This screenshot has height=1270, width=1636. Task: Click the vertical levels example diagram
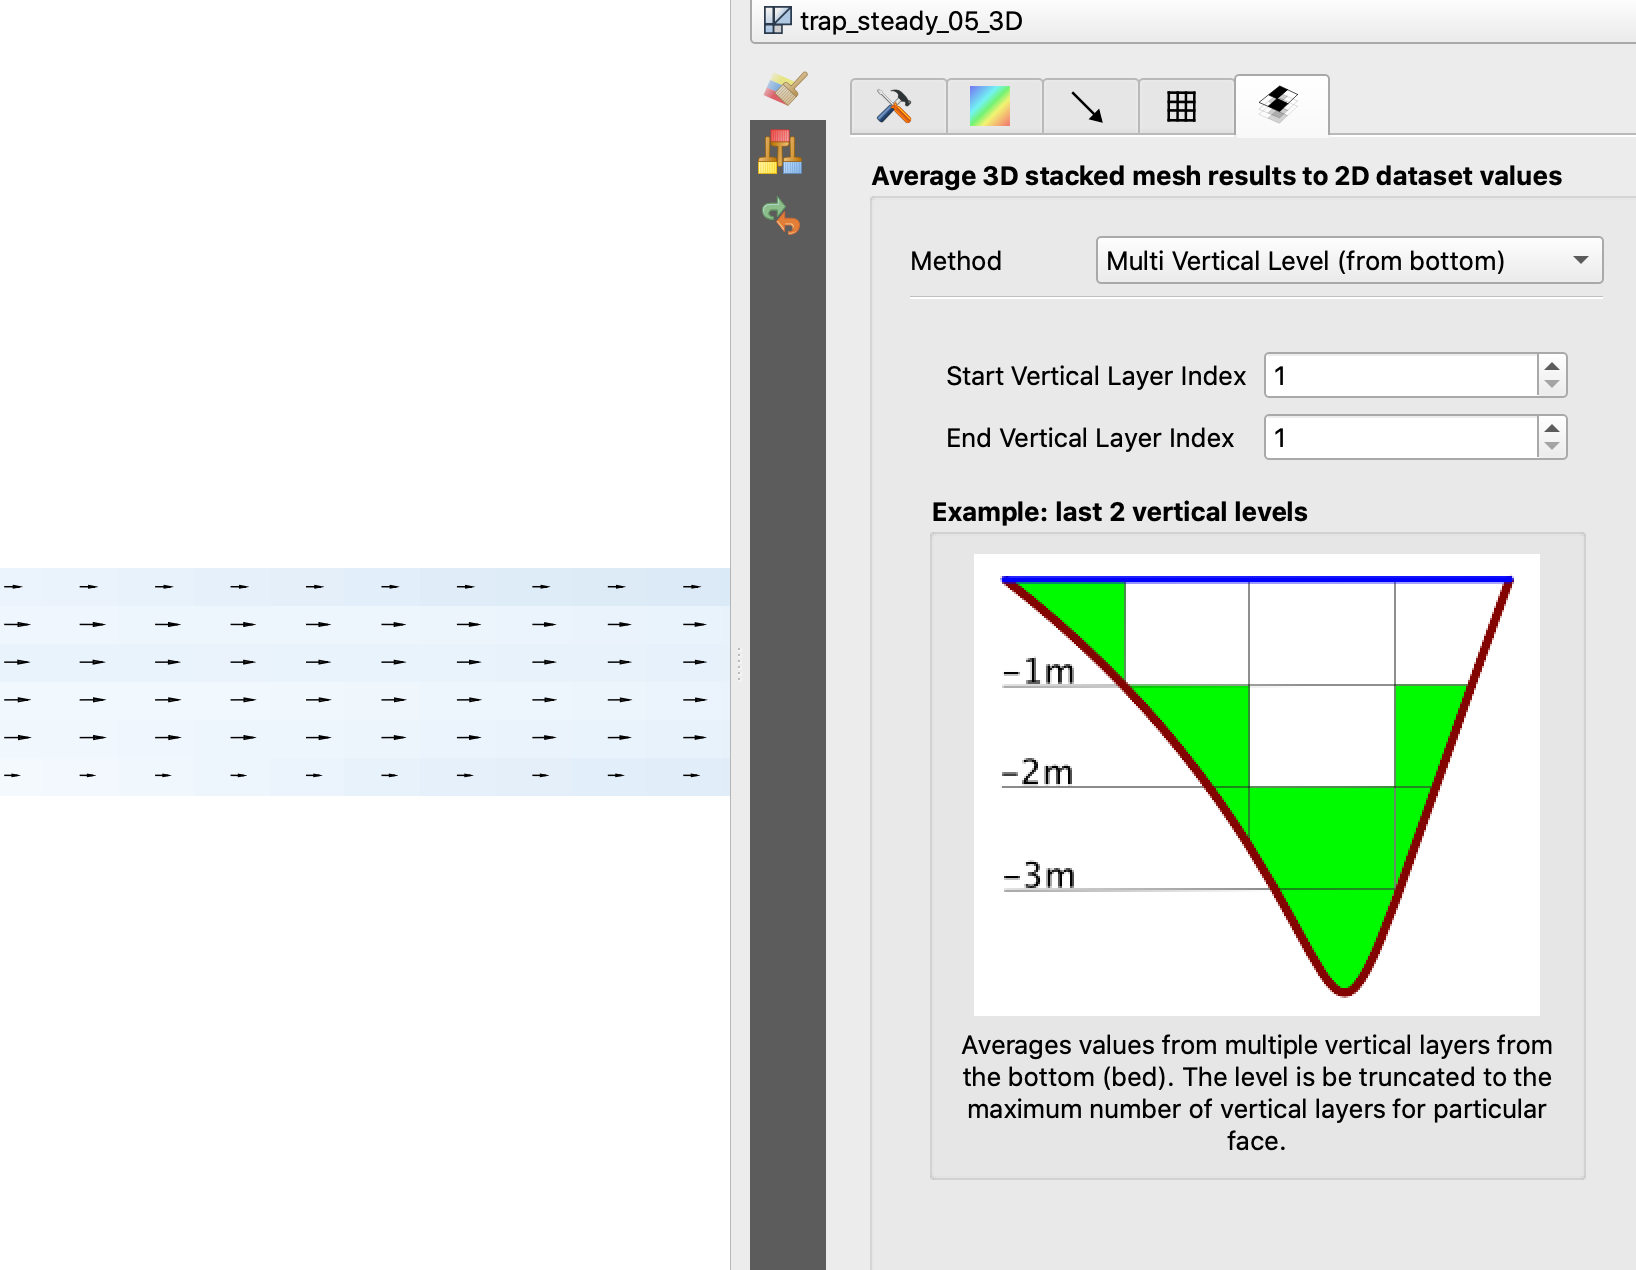click(1256, 785)
